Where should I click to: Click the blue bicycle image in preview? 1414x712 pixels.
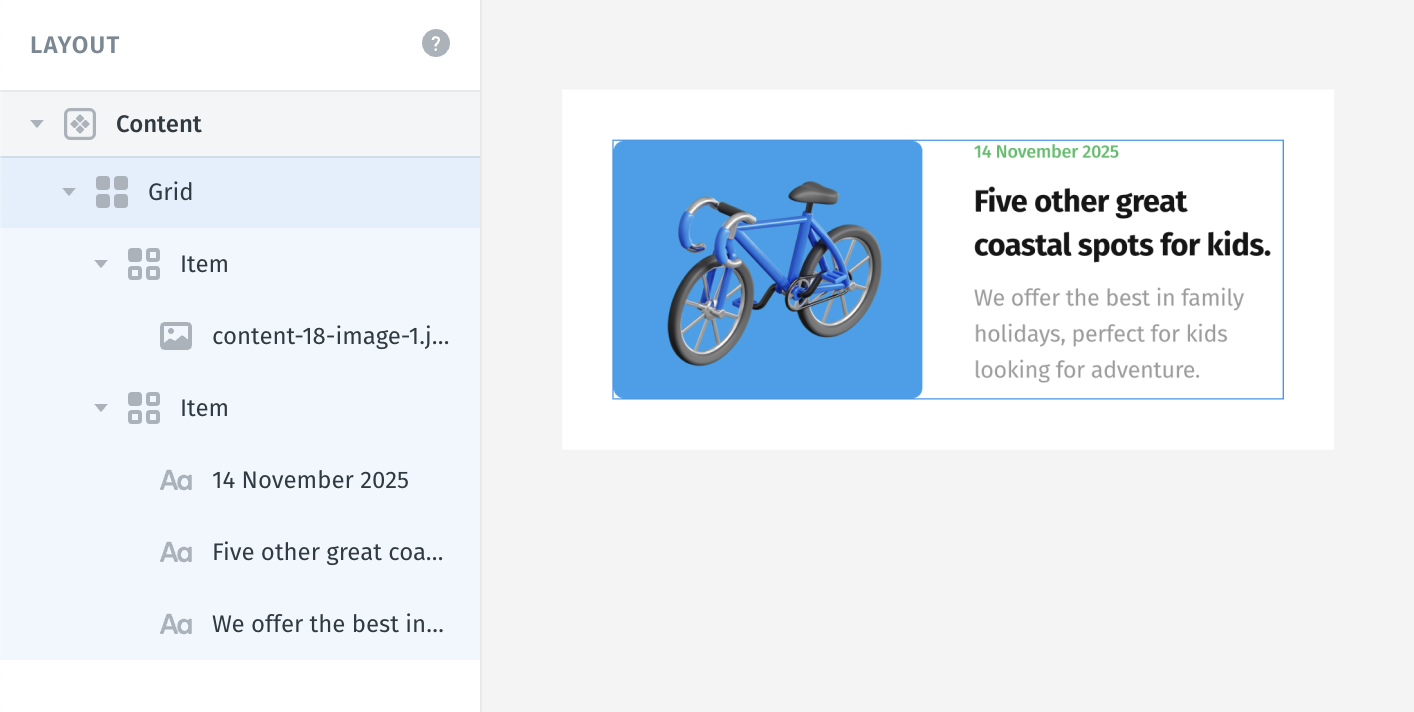(x=767, y=270)
